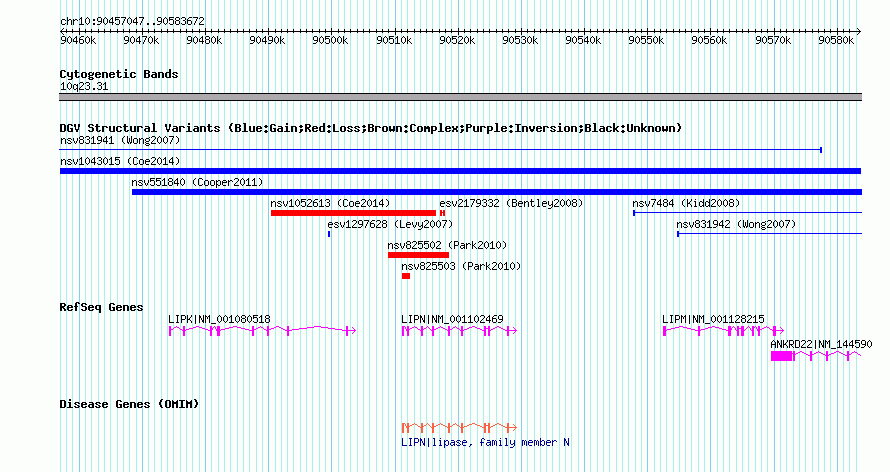
Task: Click the ANKRD22|NM_144590 gene label
Action: 821,344
